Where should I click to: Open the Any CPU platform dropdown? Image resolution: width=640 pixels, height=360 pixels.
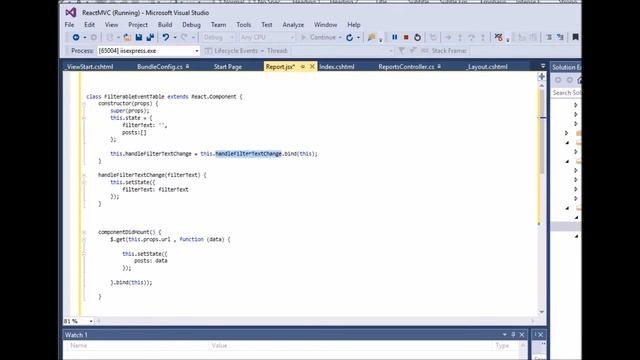(x=267, y=38)
